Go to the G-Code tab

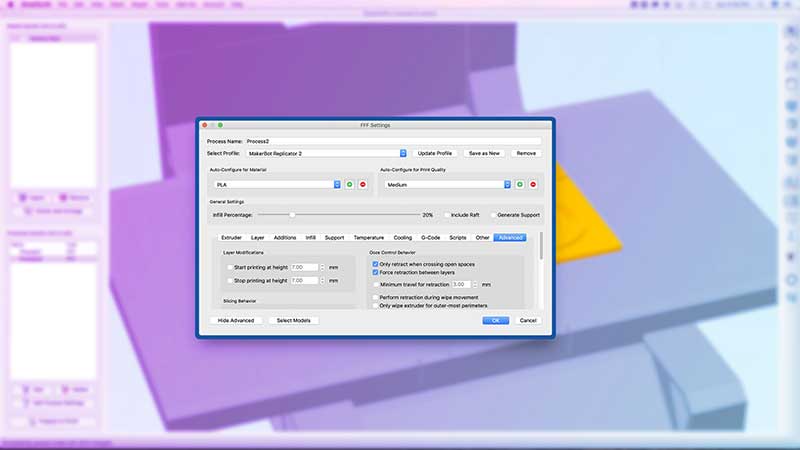[431, 238]
